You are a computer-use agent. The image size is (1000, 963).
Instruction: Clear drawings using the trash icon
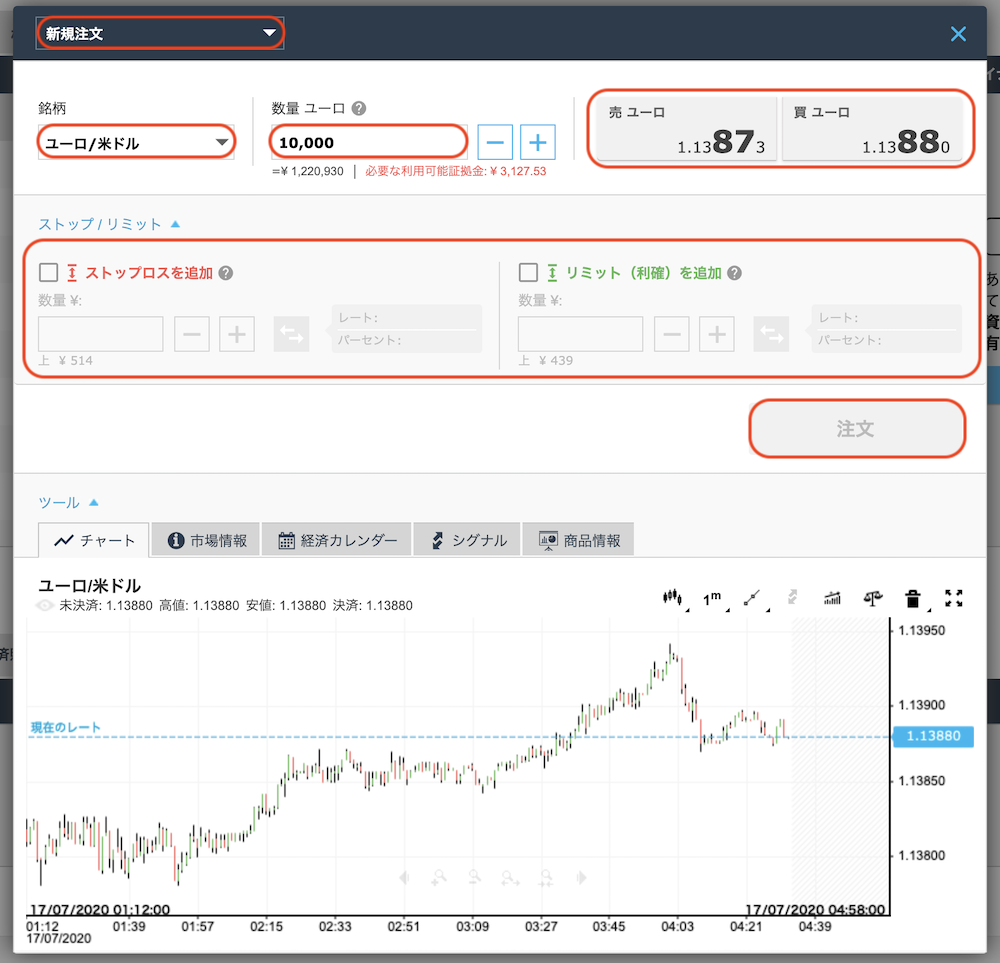click(x=912, y=598)
